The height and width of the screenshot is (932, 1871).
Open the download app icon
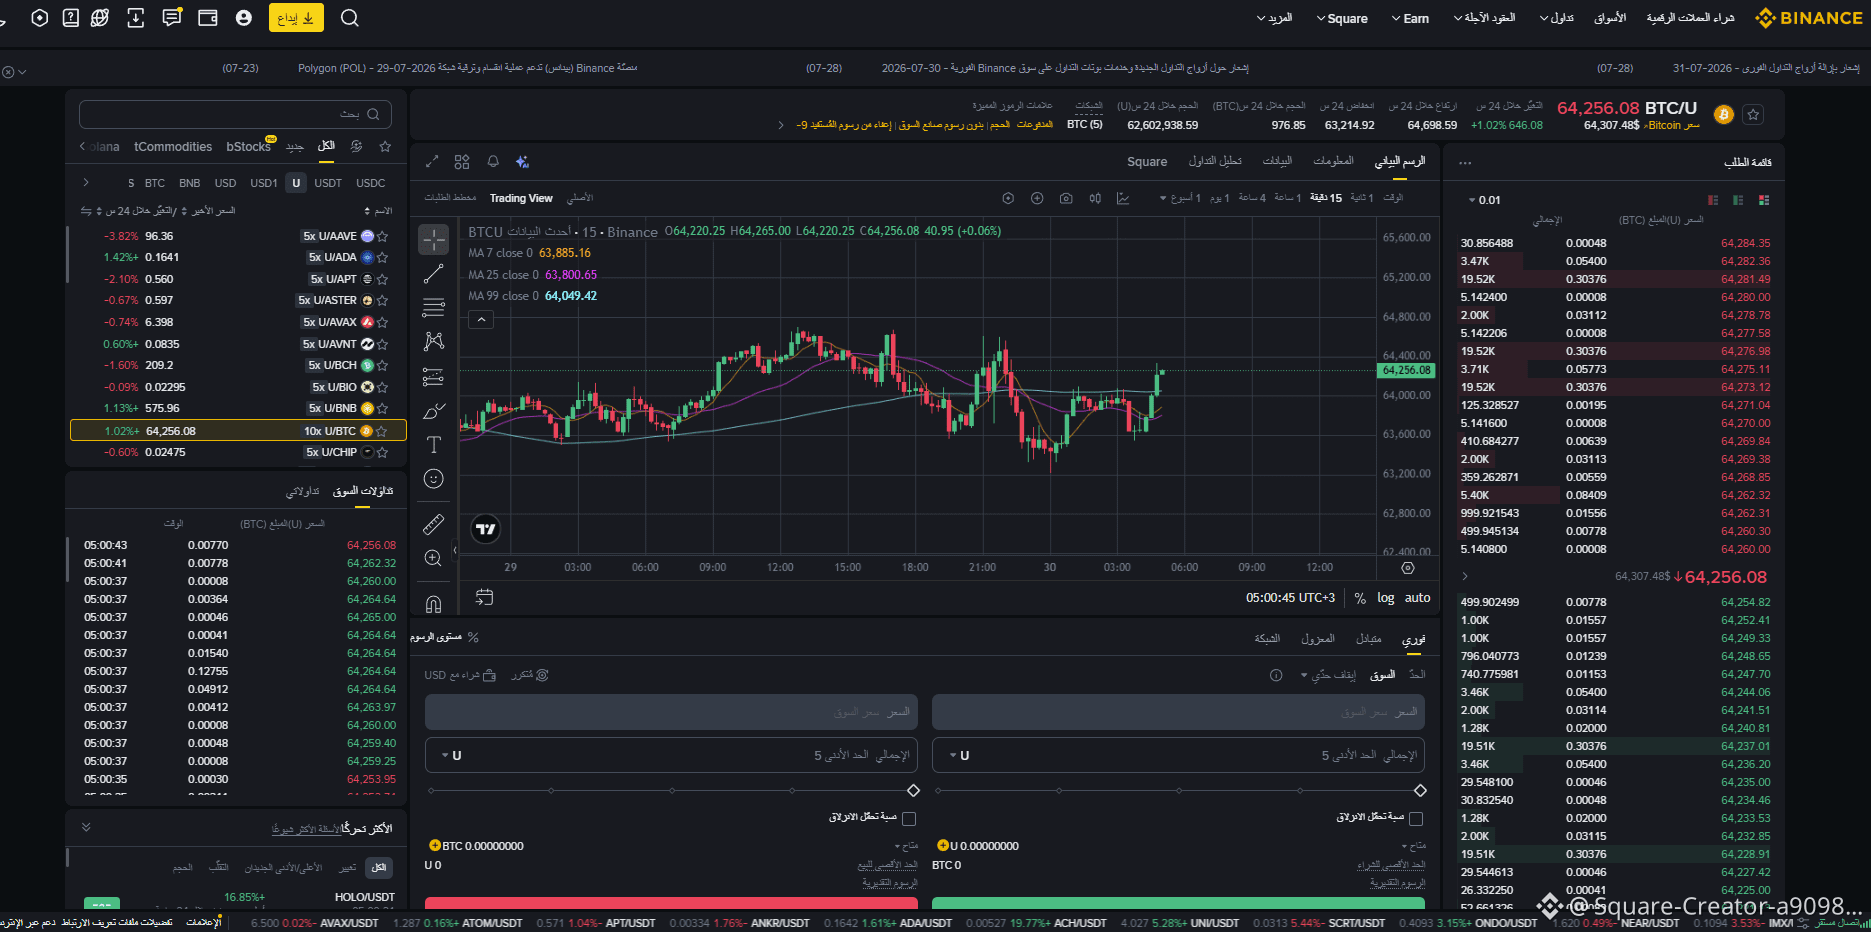pos(136,18)
